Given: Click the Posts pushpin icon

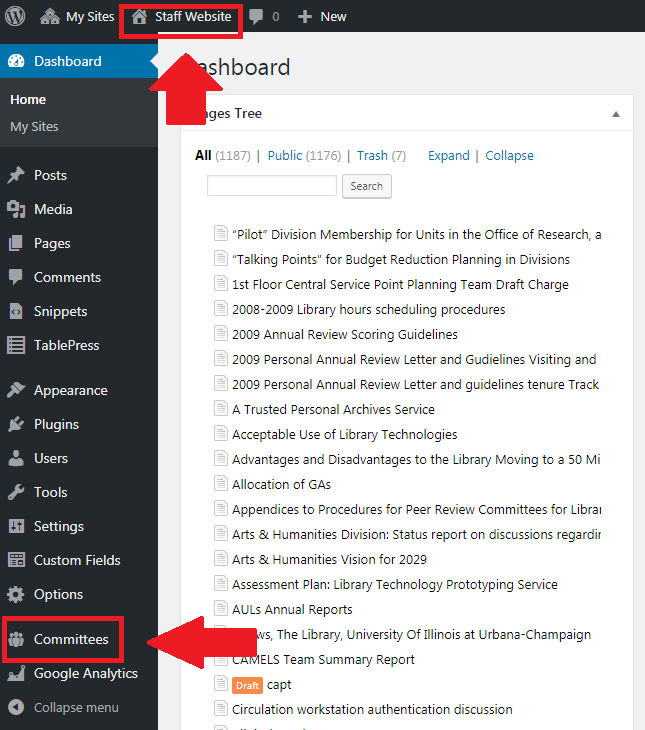Looking at the screenshot, I should click(16, 175).
